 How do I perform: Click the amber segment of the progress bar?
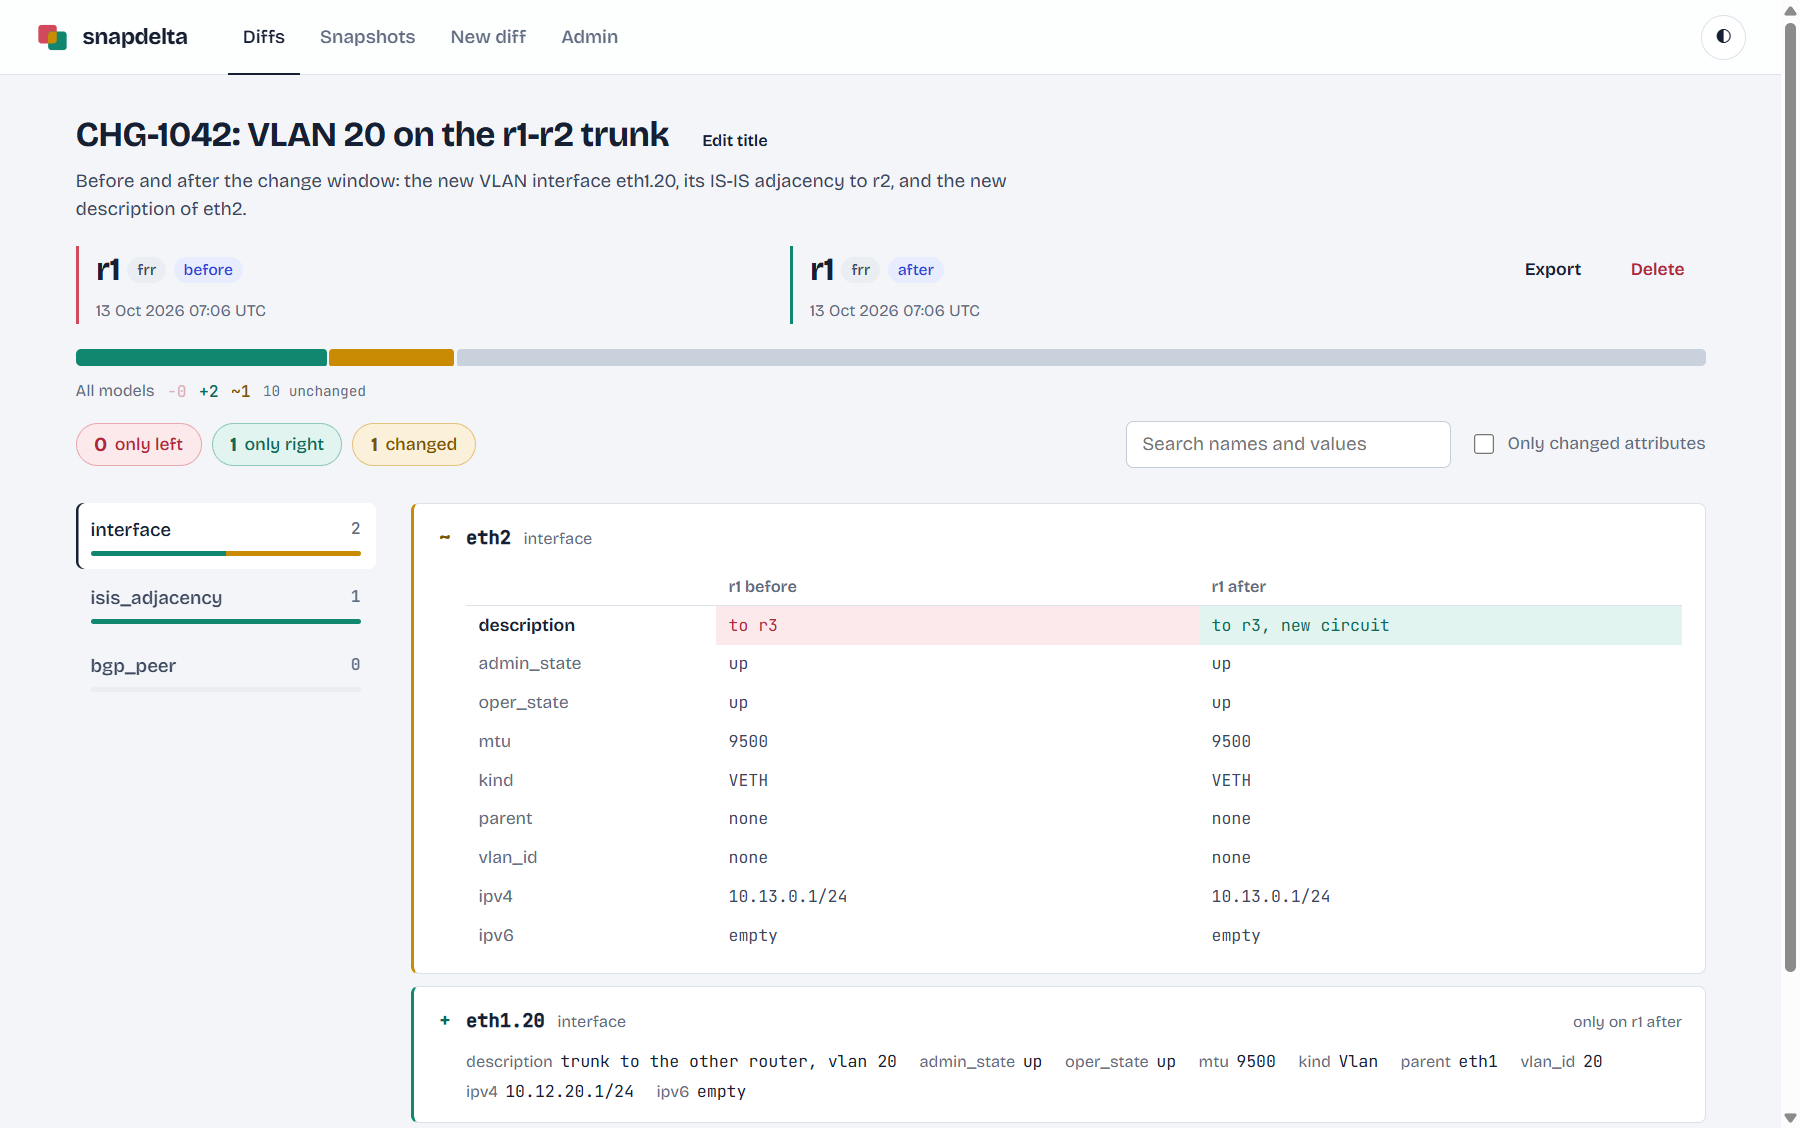coord(391,358)
